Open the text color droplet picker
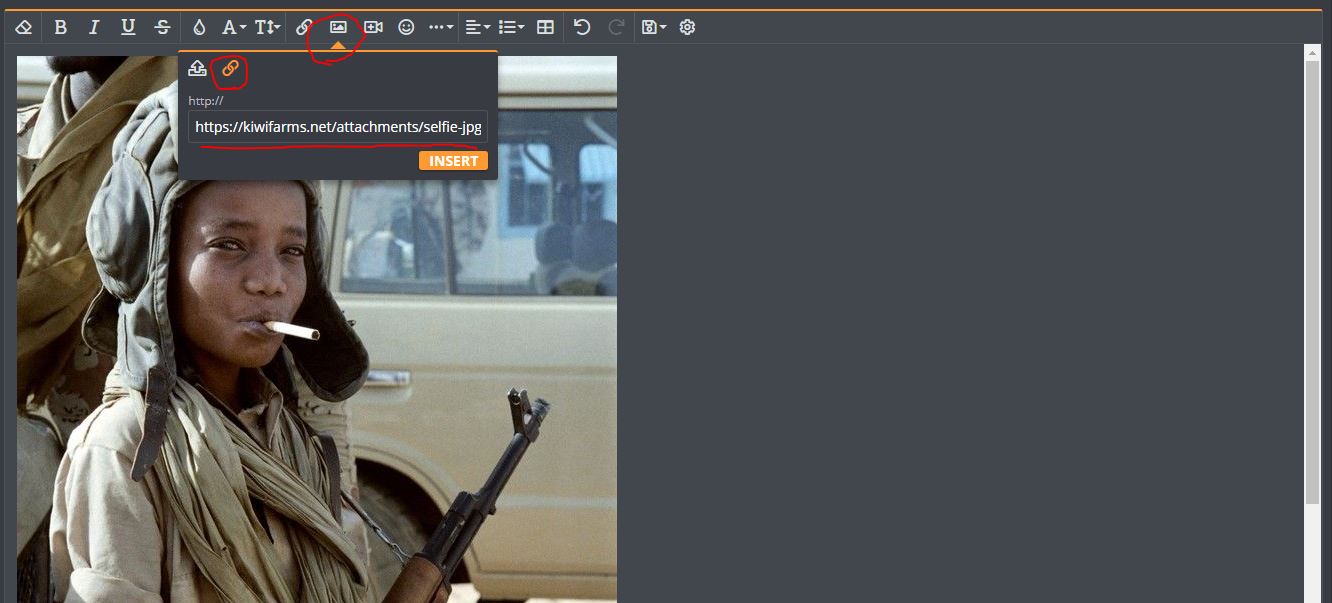Image resolution: width=1332 pixels, height=603 pixels. 199,28
